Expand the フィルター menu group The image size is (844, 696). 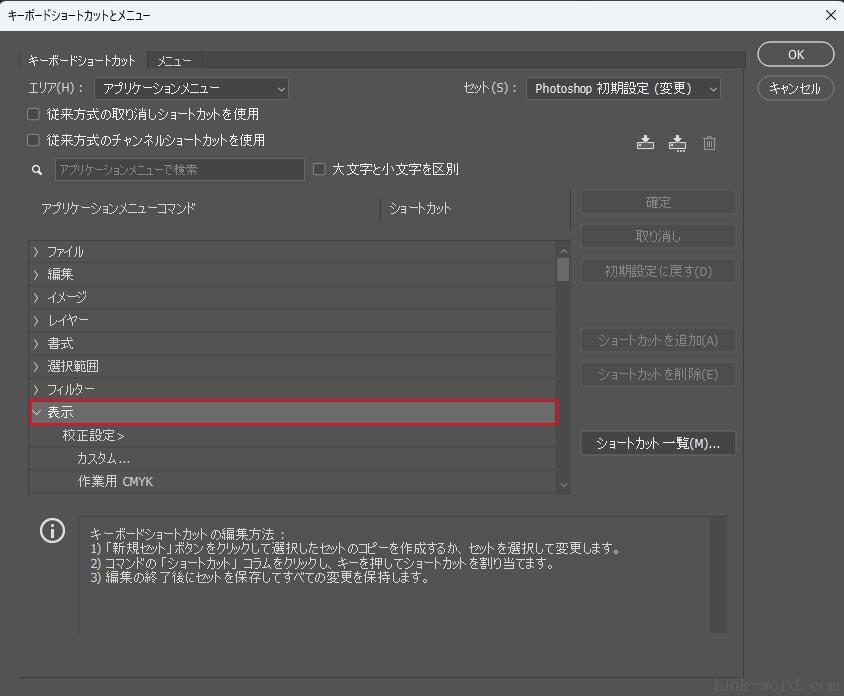37,389
